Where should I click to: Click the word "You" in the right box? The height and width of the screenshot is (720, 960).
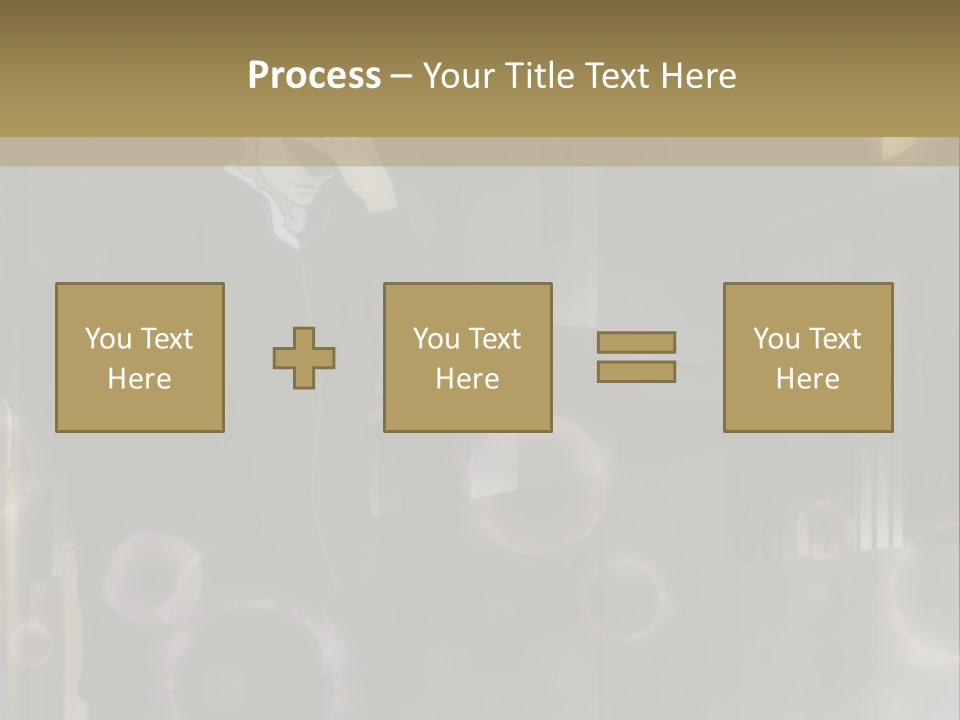coord(777,339)
